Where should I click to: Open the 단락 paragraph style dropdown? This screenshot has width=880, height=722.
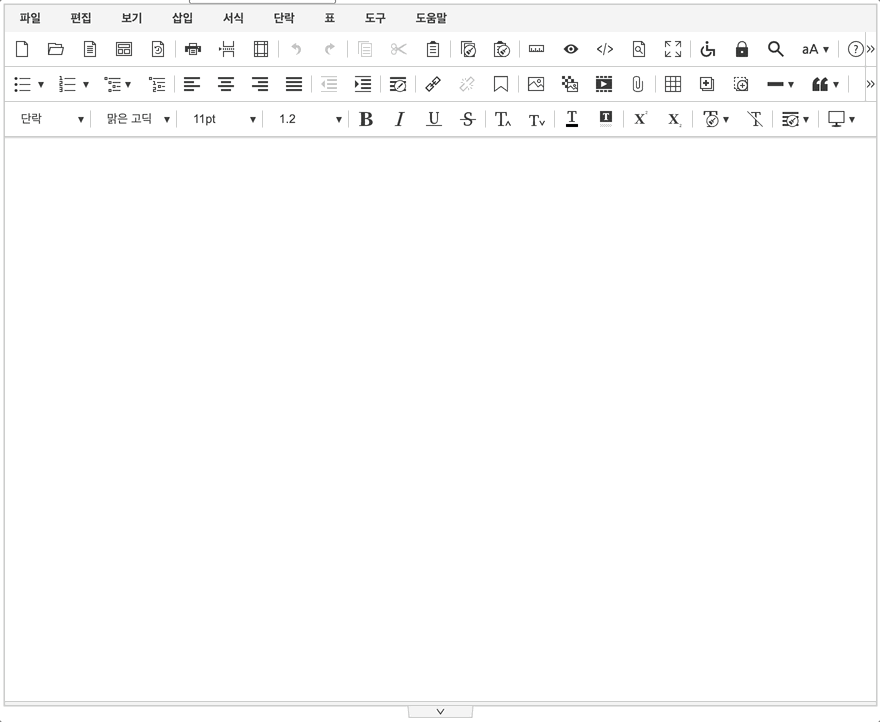click(52, 119)
